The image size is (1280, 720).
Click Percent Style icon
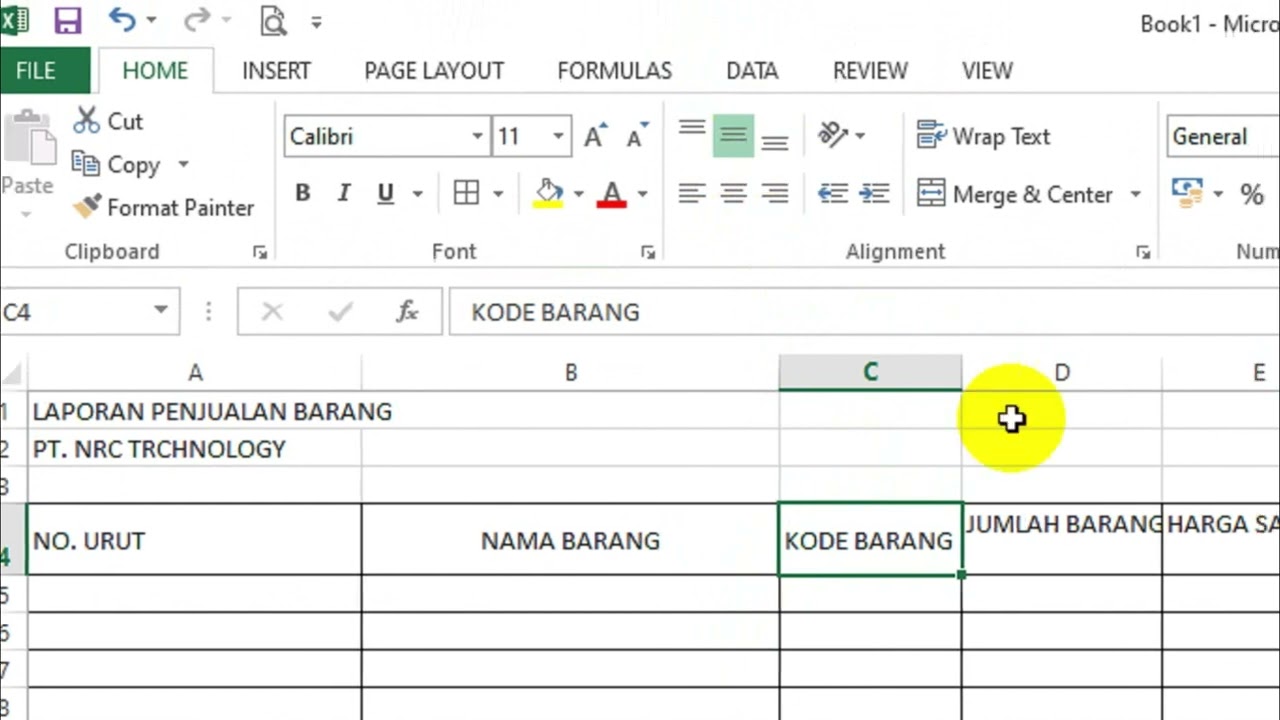tap(1252, 194)
